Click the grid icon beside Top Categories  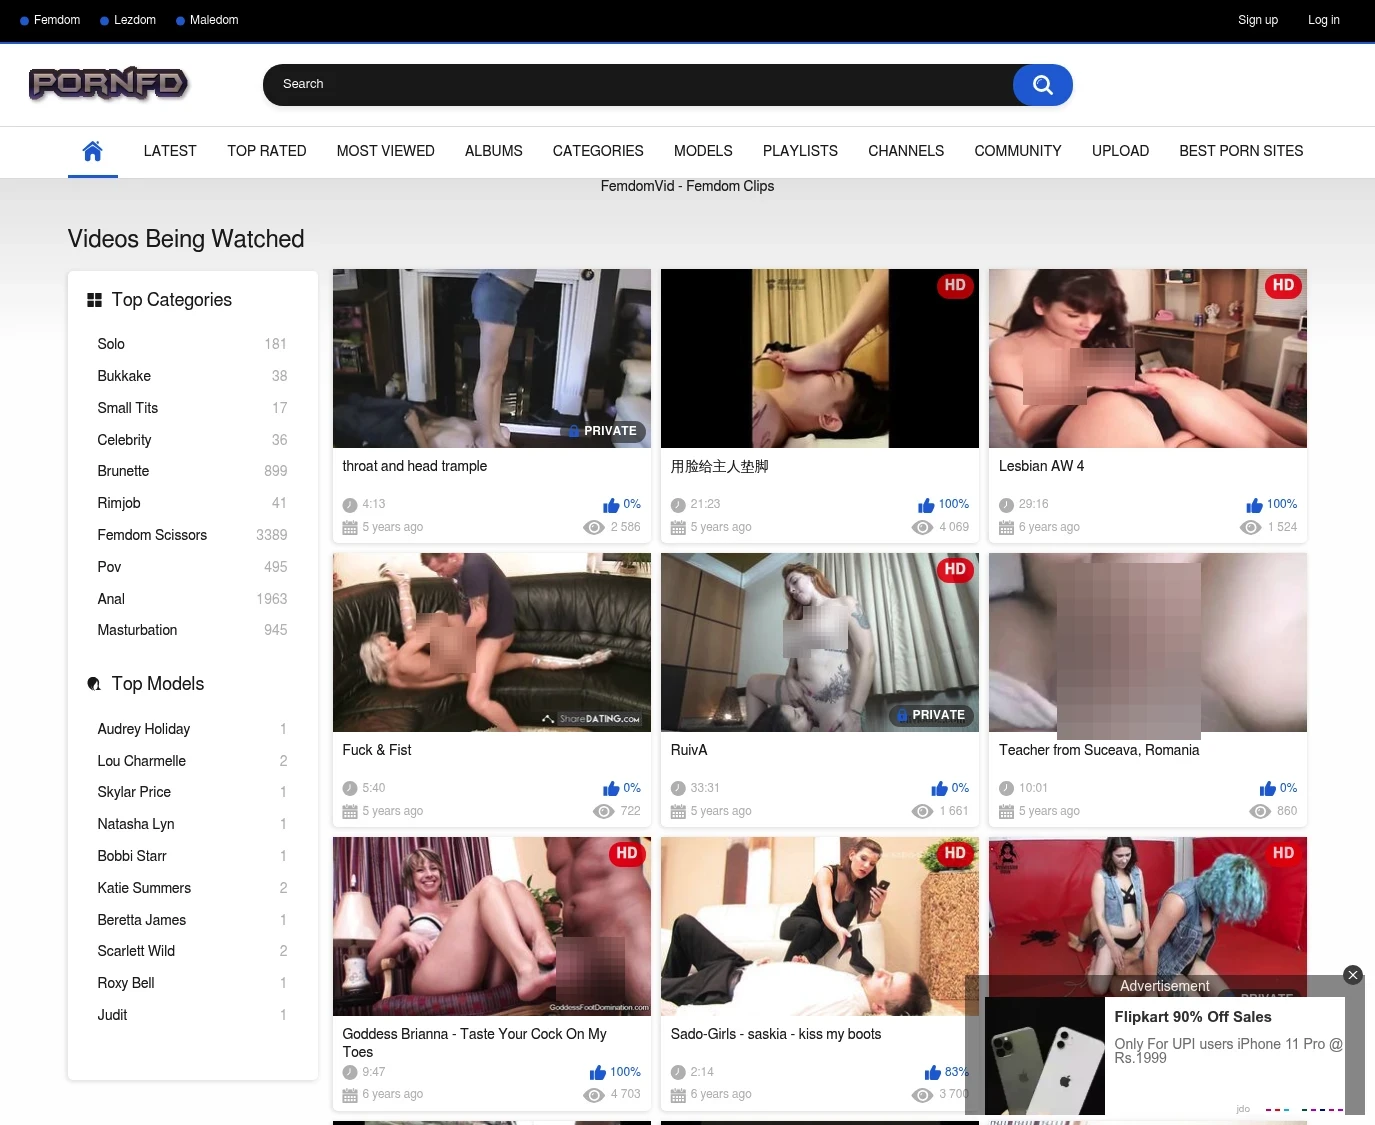click(95, 300)
